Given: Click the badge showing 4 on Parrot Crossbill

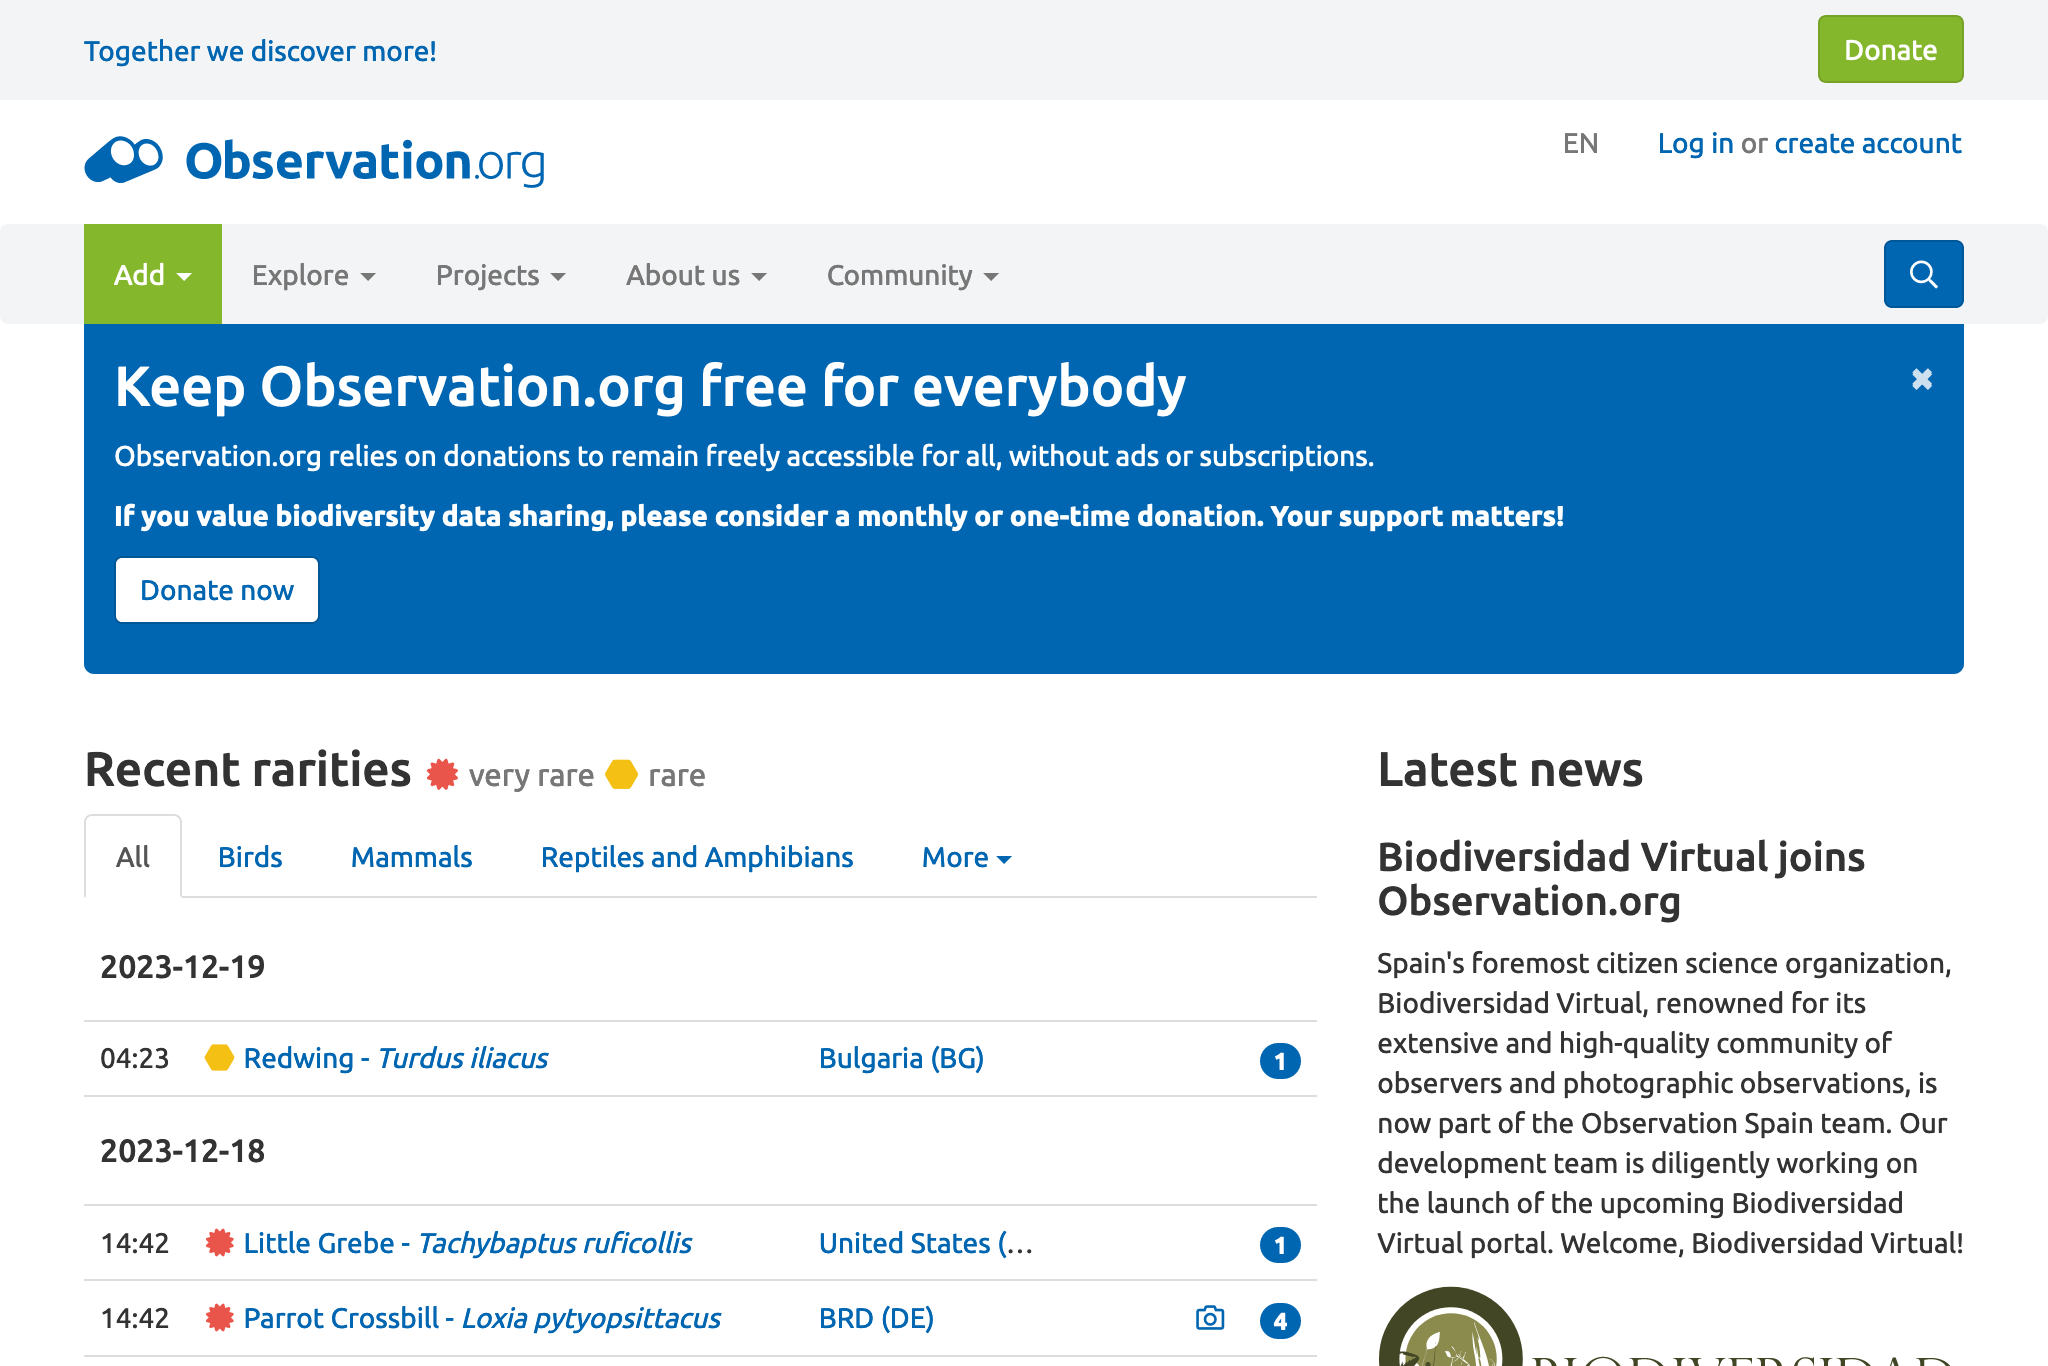Looking at the screenshot, I should pyautogui.click(x=1279, y=1320).
